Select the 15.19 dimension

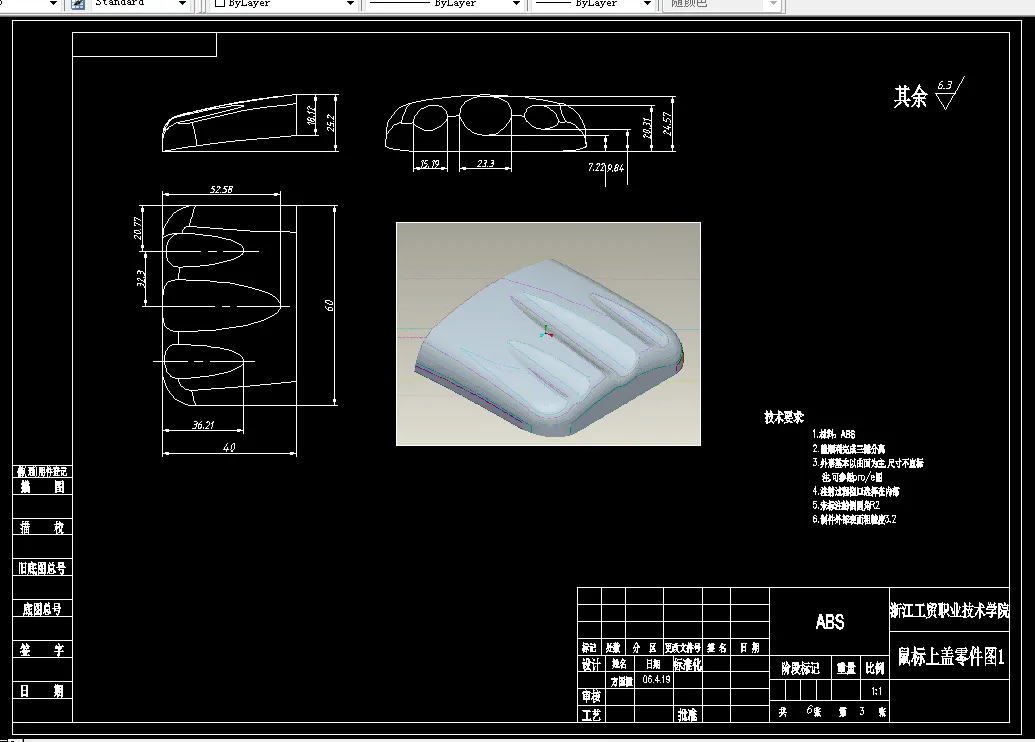tap(430, 164)
